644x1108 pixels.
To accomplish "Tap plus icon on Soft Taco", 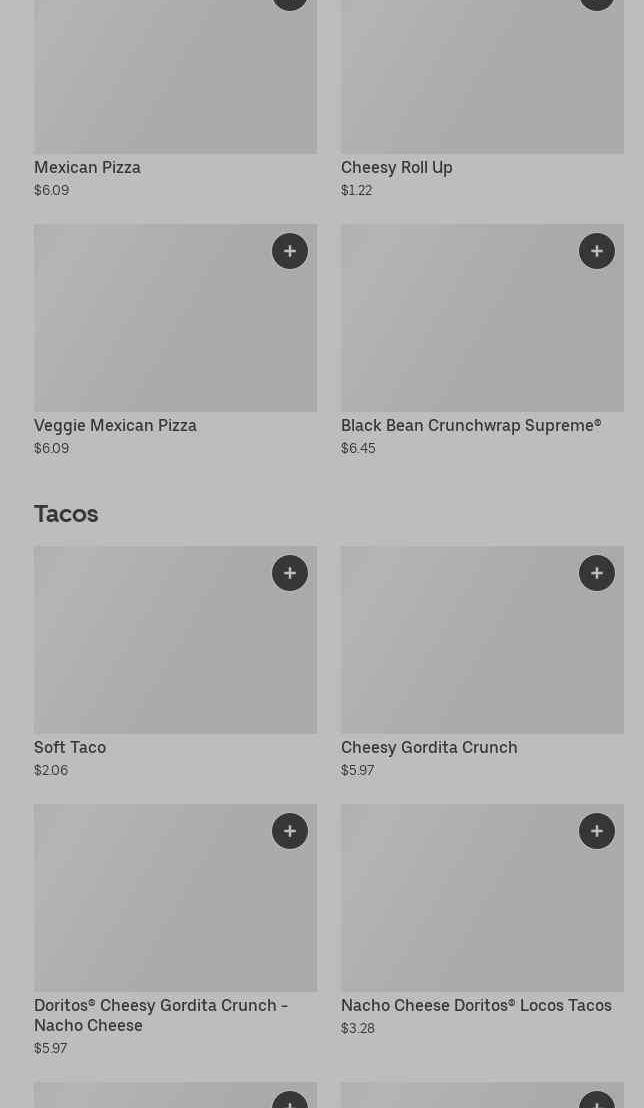I will (290, 573).
